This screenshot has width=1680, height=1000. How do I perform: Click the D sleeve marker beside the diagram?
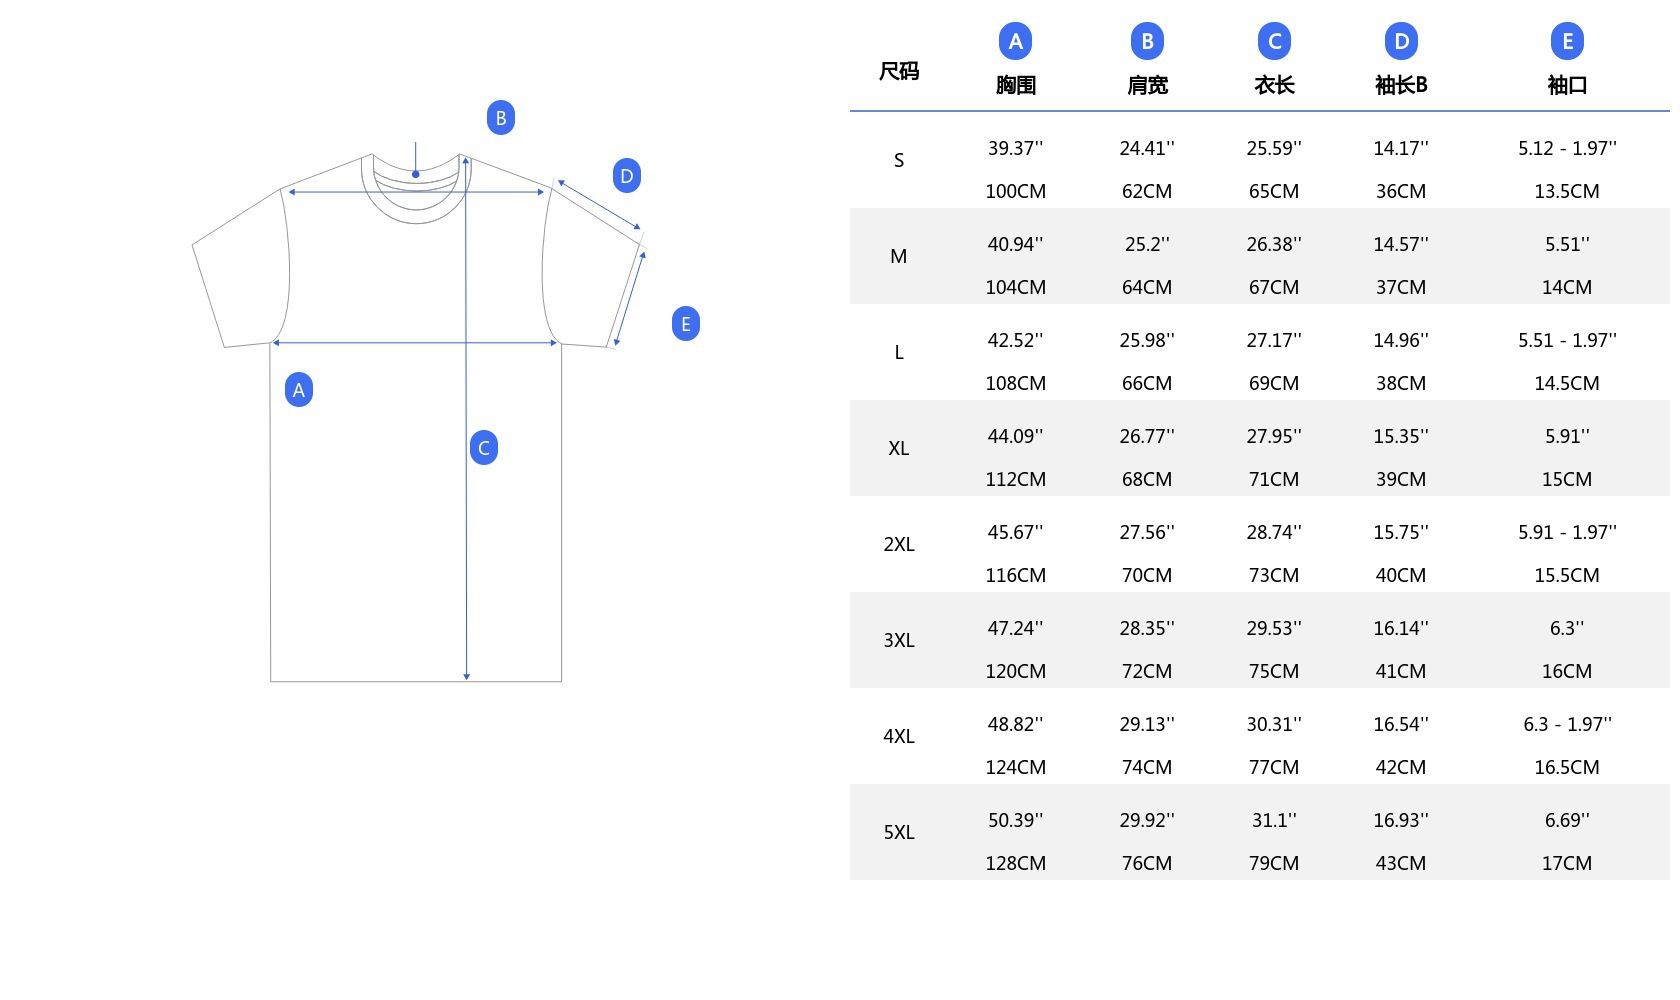627,177
